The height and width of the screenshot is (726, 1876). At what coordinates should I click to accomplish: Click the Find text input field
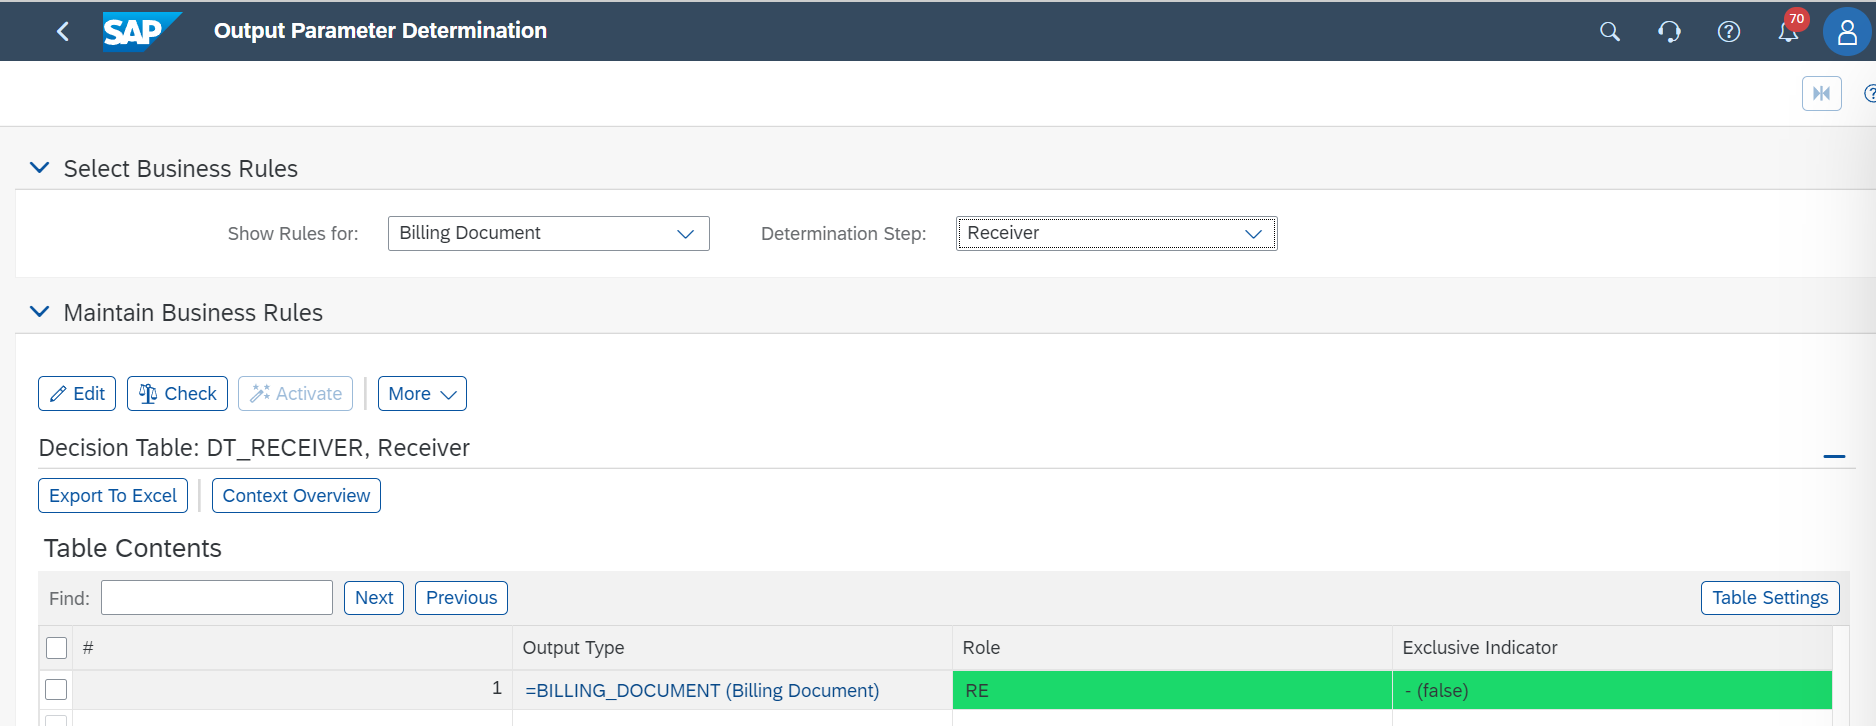coord(217,598)
